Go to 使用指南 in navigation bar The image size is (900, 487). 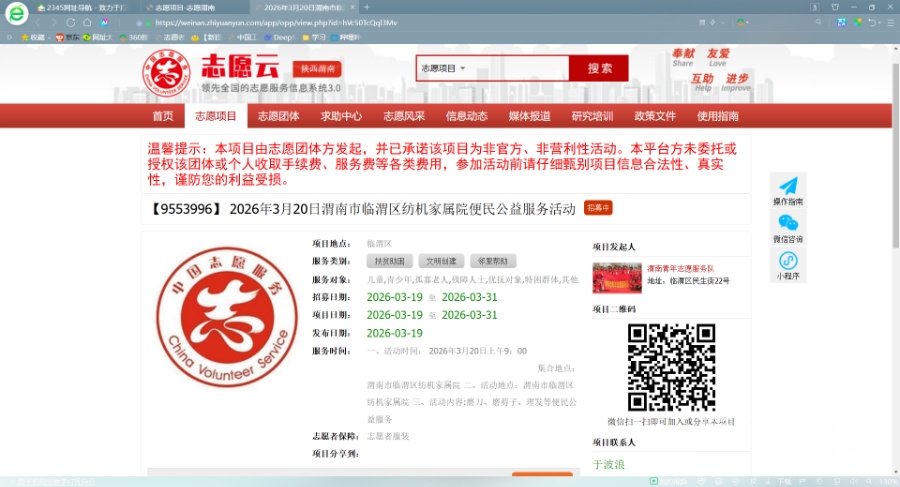[x=717, y=116]
